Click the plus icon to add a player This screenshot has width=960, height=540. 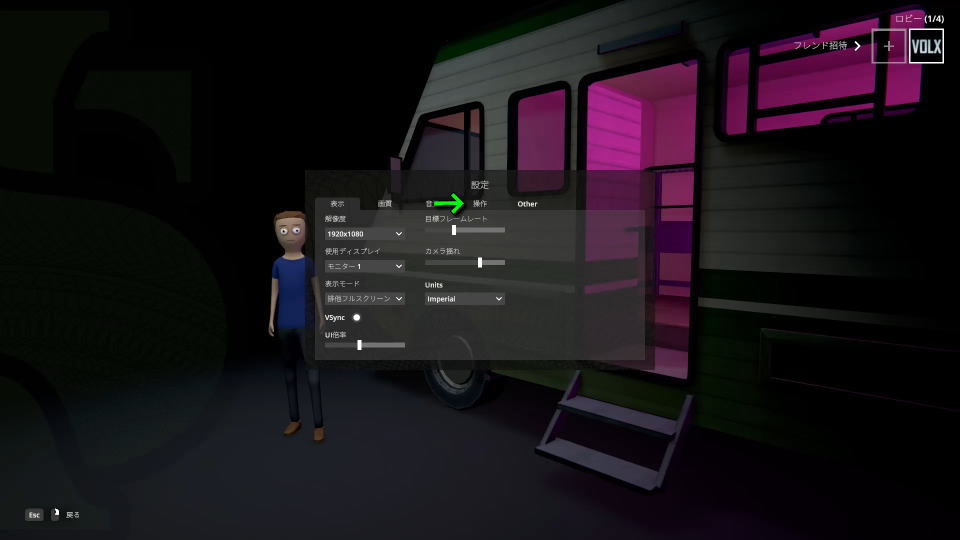pyautogui.click(x=888, y=47)
